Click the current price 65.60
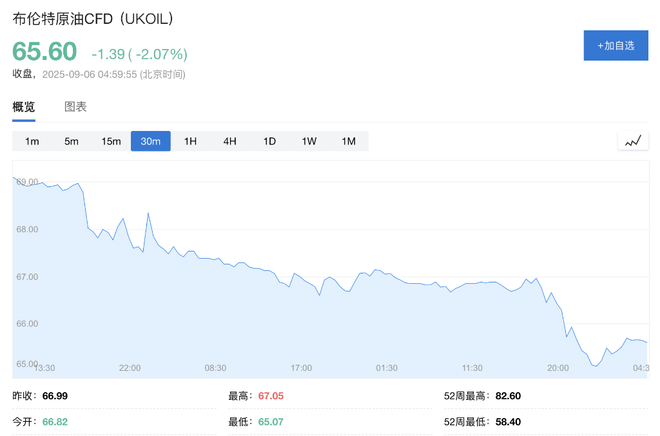 point(44,52)
